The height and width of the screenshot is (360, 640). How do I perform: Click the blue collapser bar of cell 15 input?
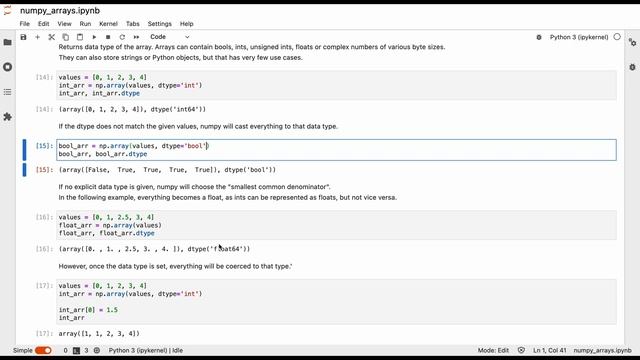[24, 150]
